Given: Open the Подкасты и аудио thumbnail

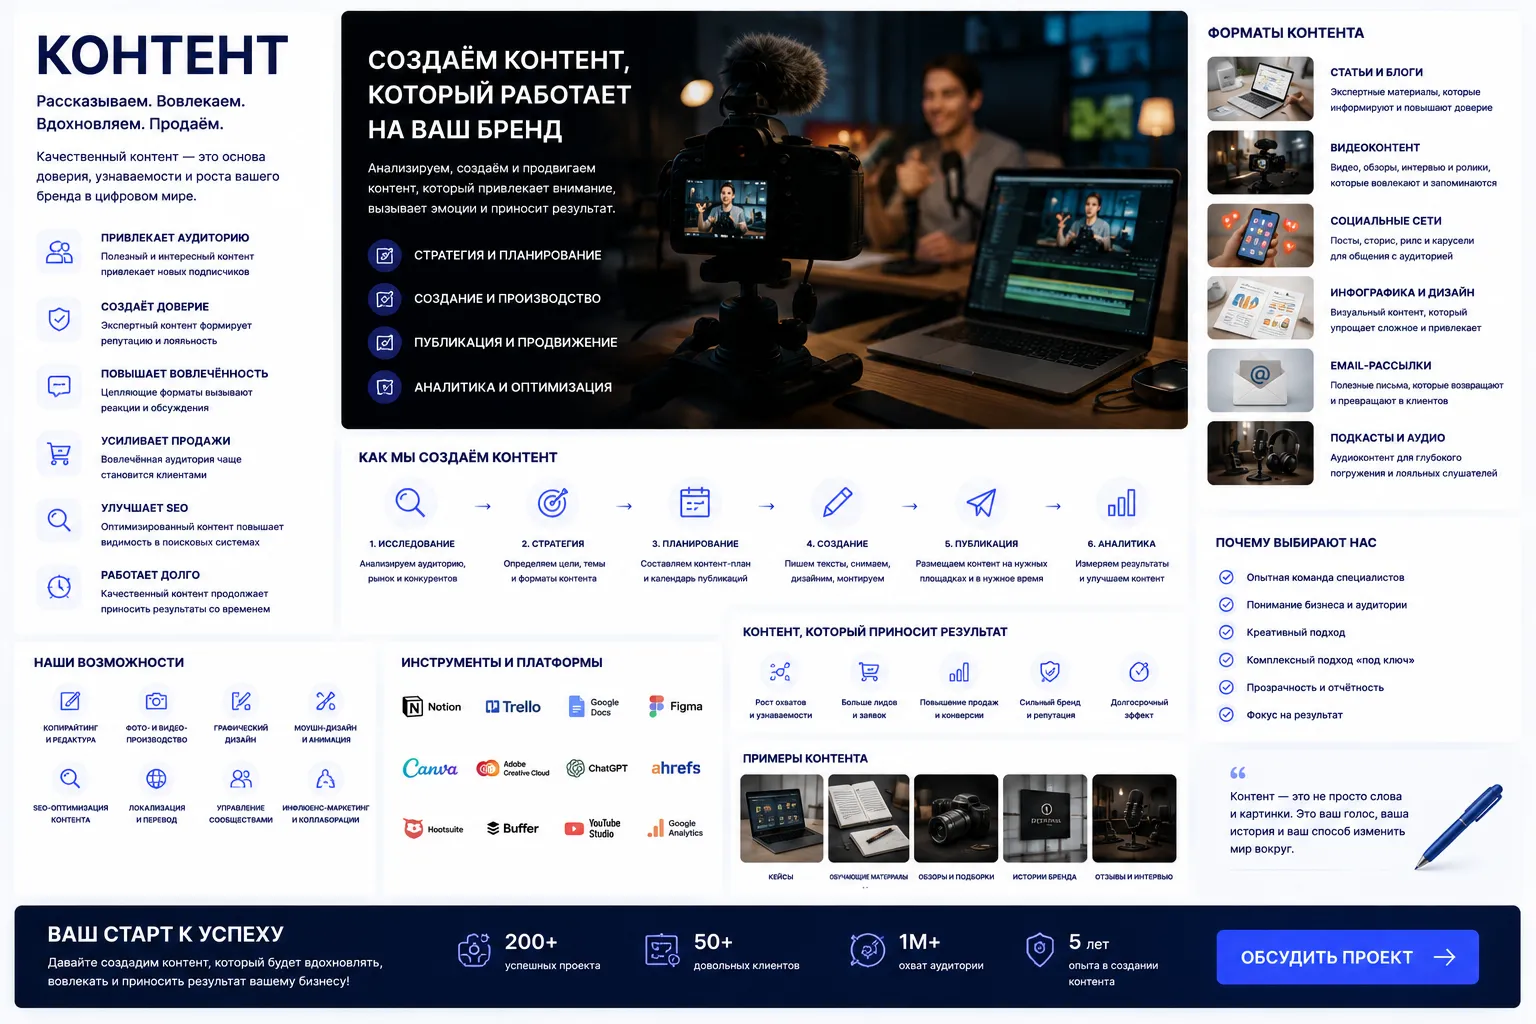Looking at the screenshot, I should pyautogui.click(x=1260, y=453).
